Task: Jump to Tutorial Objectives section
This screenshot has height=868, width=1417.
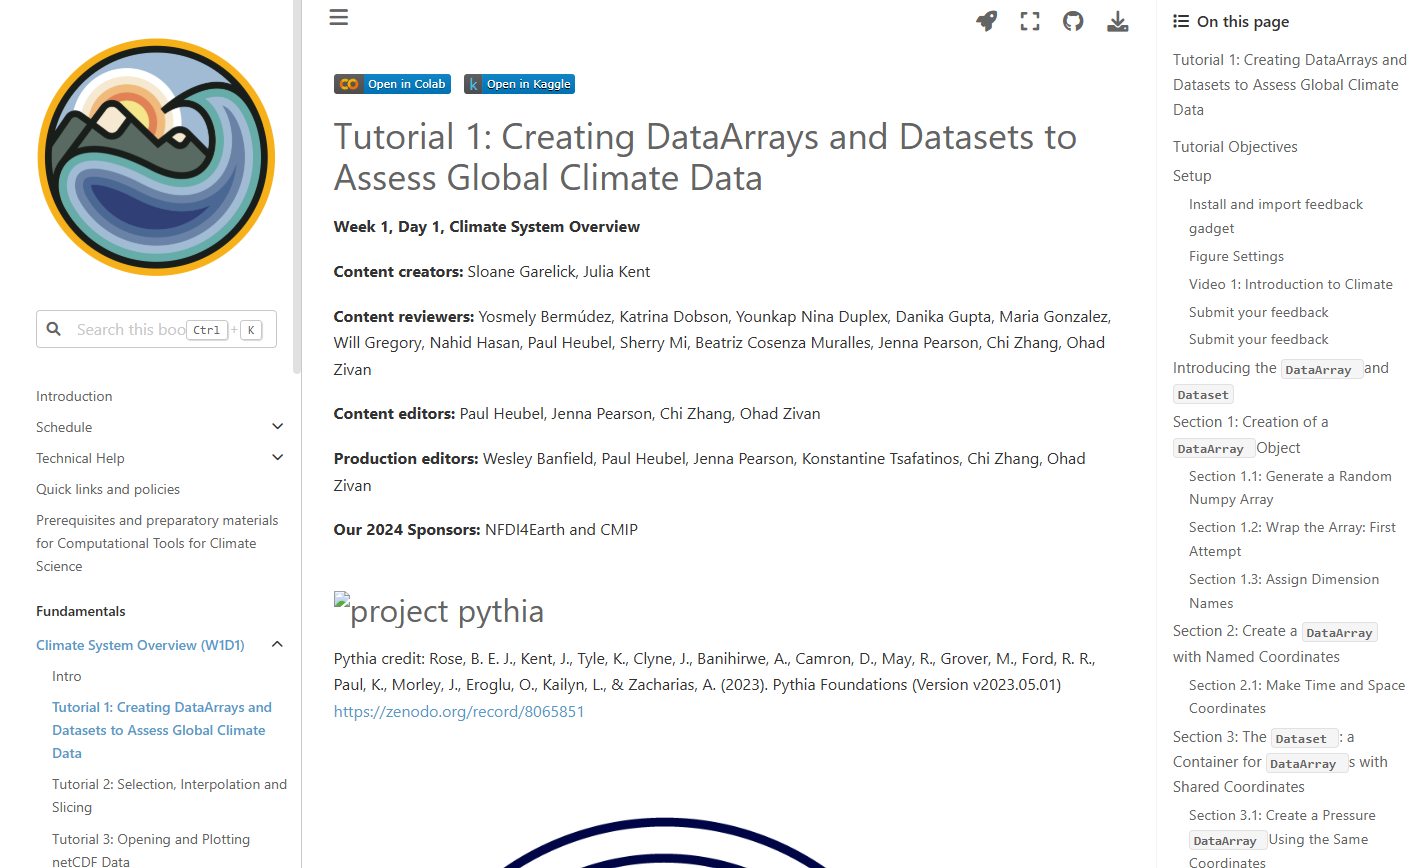Action: (x=1235, y=147)
